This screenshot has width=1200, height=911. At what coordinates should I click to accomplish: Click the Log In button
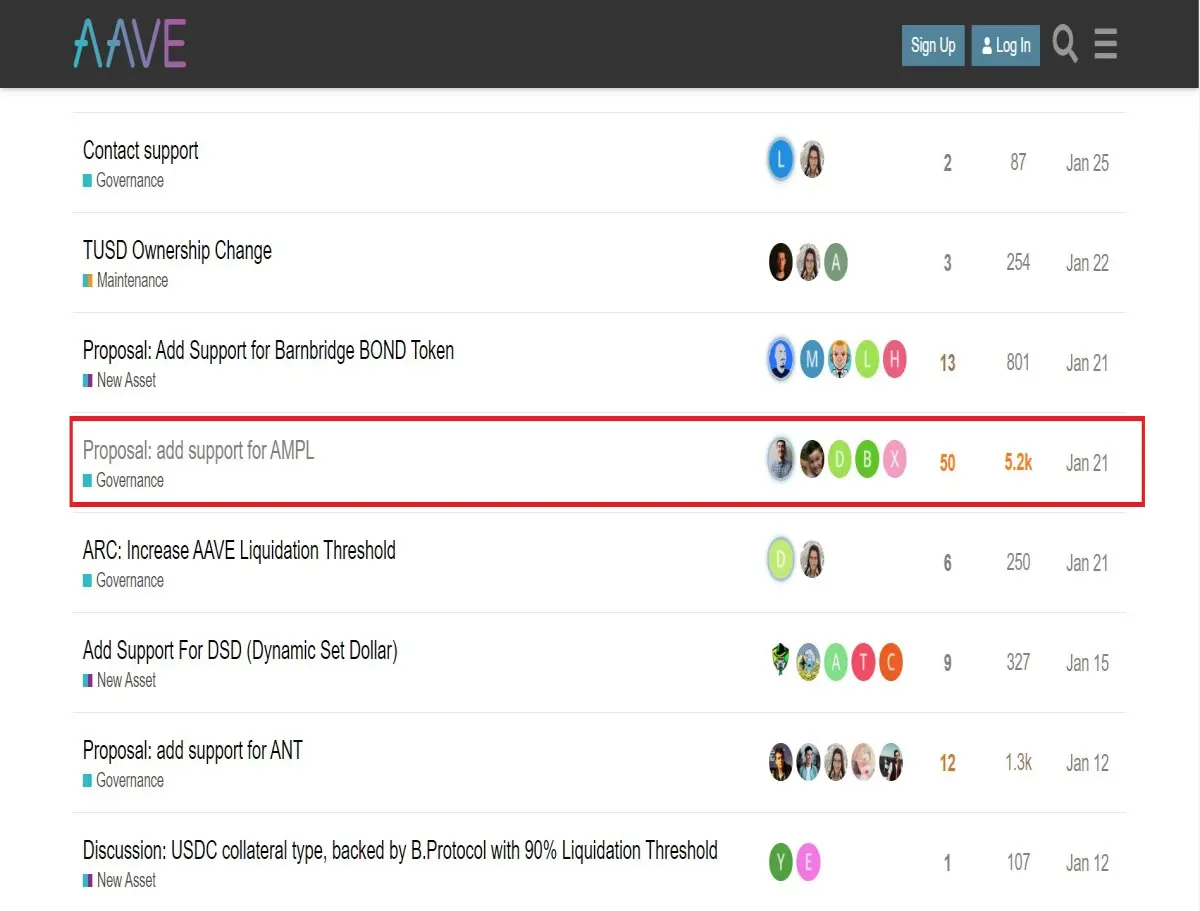click(x=1006, y=45)
